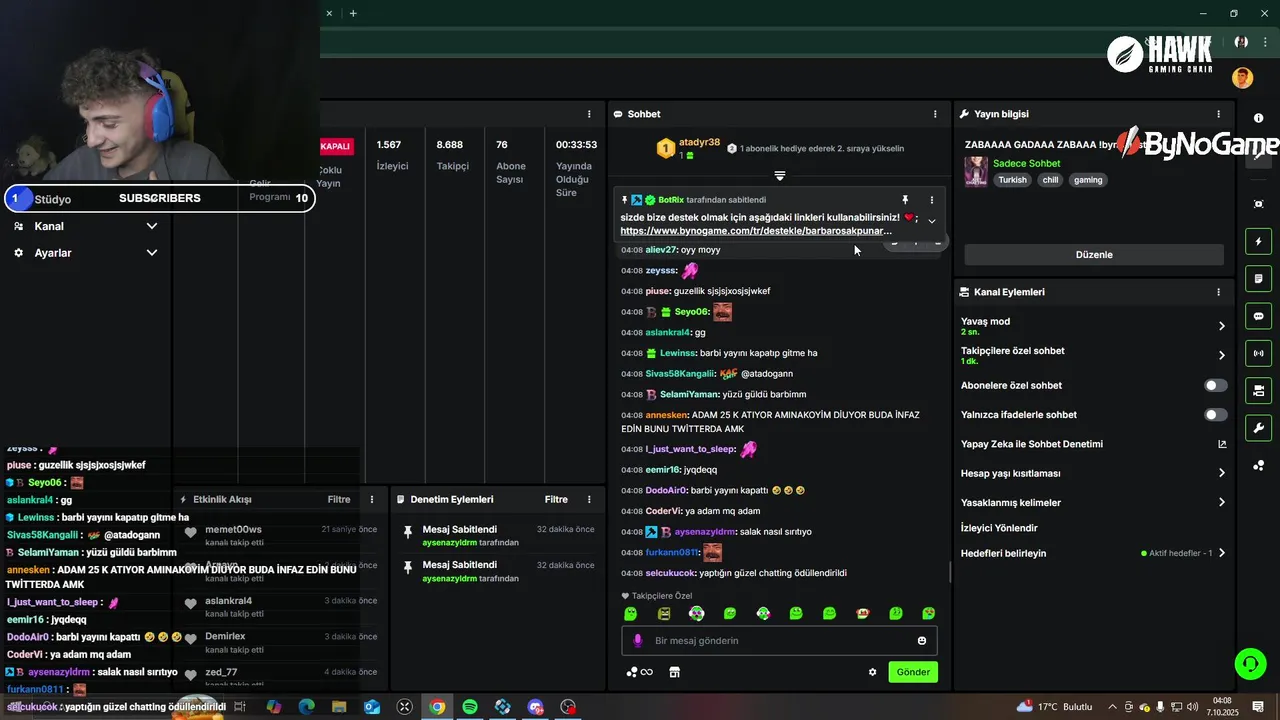Open the Etkinlik Akışı three-dot menu

372,499
